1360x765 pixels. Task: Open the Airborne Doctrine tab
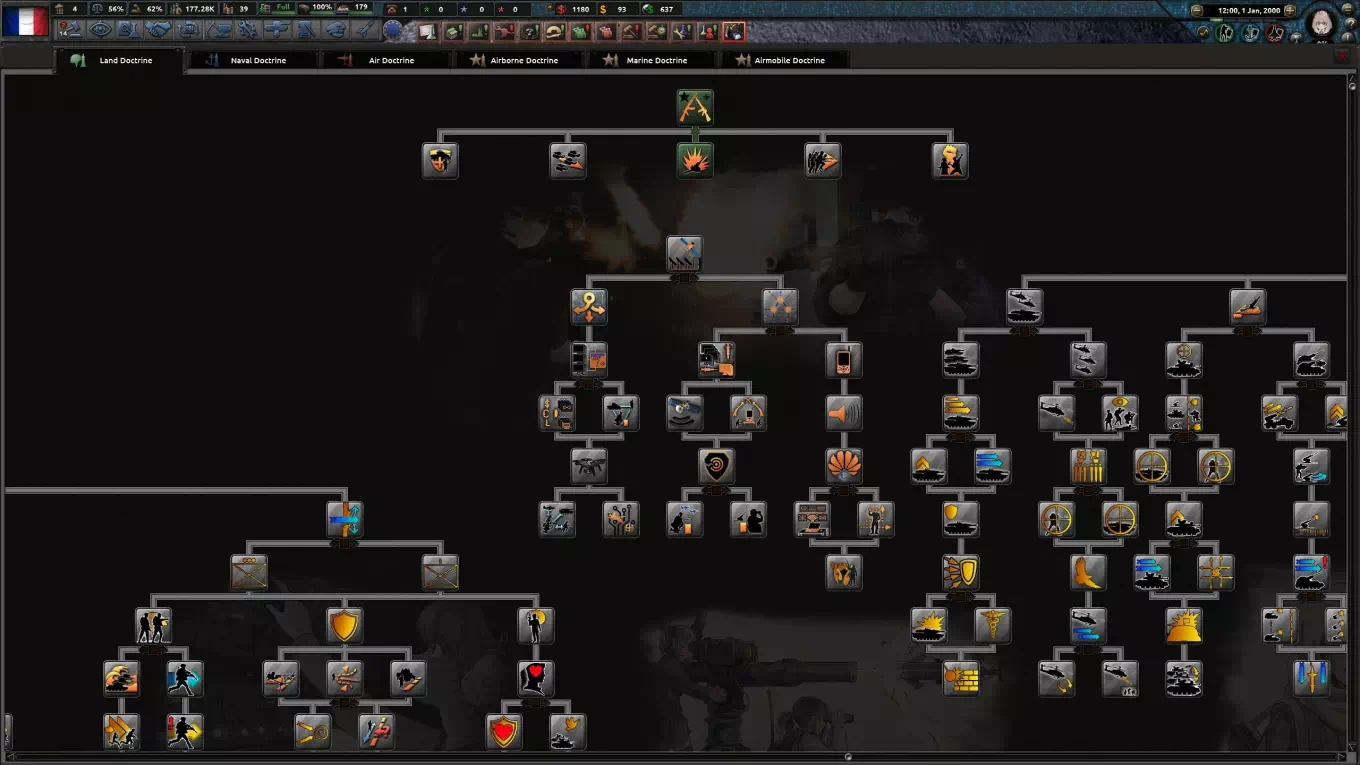(x=519, y=61)
